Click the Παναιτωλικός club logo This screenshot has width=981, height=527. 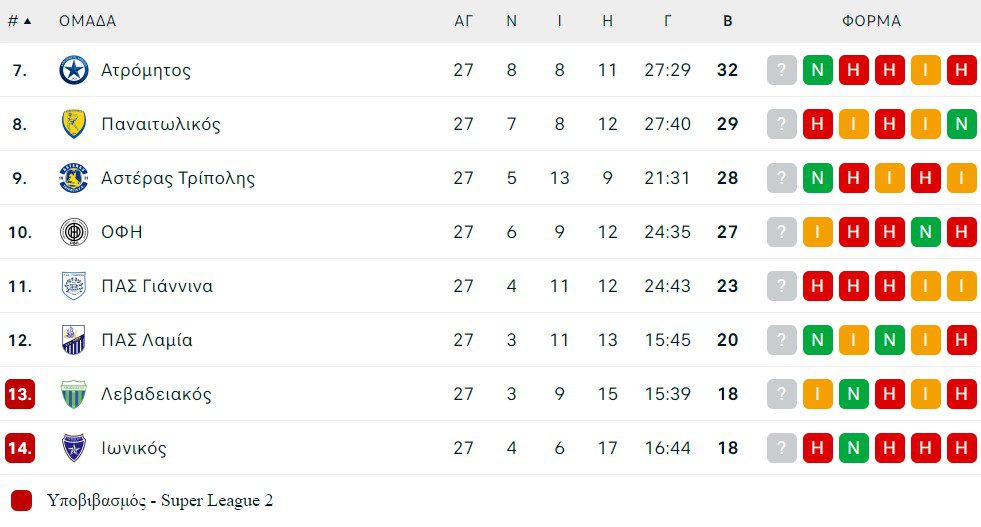coord(74,124)
